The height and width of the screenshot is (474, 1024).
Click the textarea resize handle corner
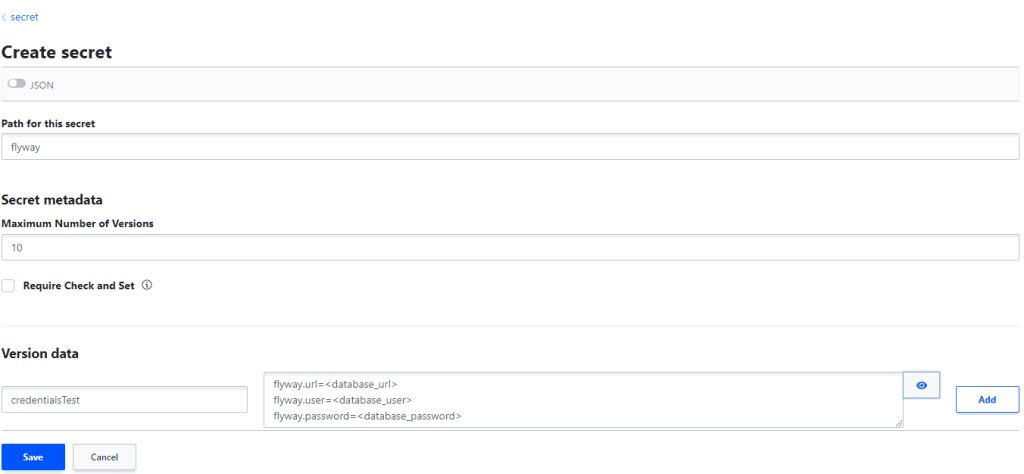(898, 423)
